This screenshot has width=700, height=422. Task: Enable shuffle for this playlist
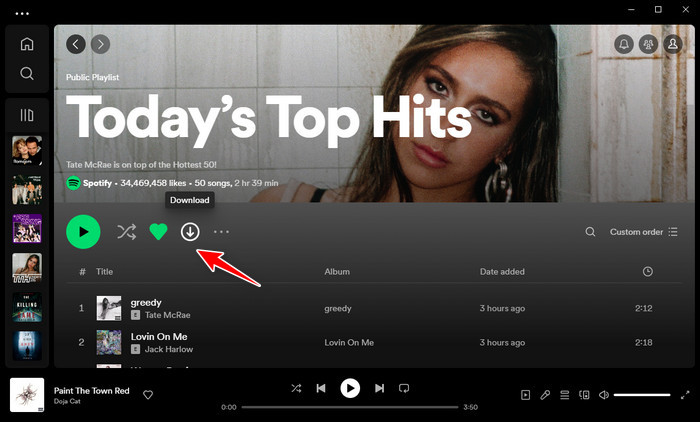pyautogui.click(x=127, y=232)
